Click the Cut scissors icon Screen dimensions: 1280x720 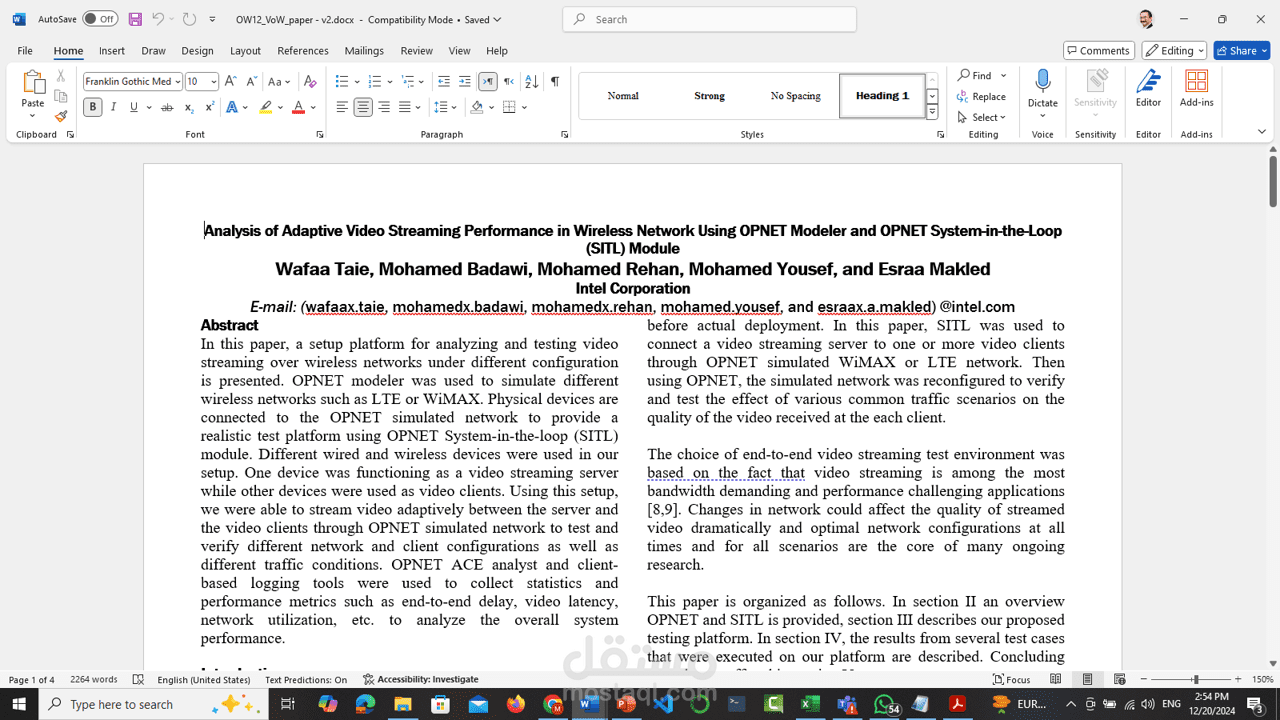pos(60,76)
